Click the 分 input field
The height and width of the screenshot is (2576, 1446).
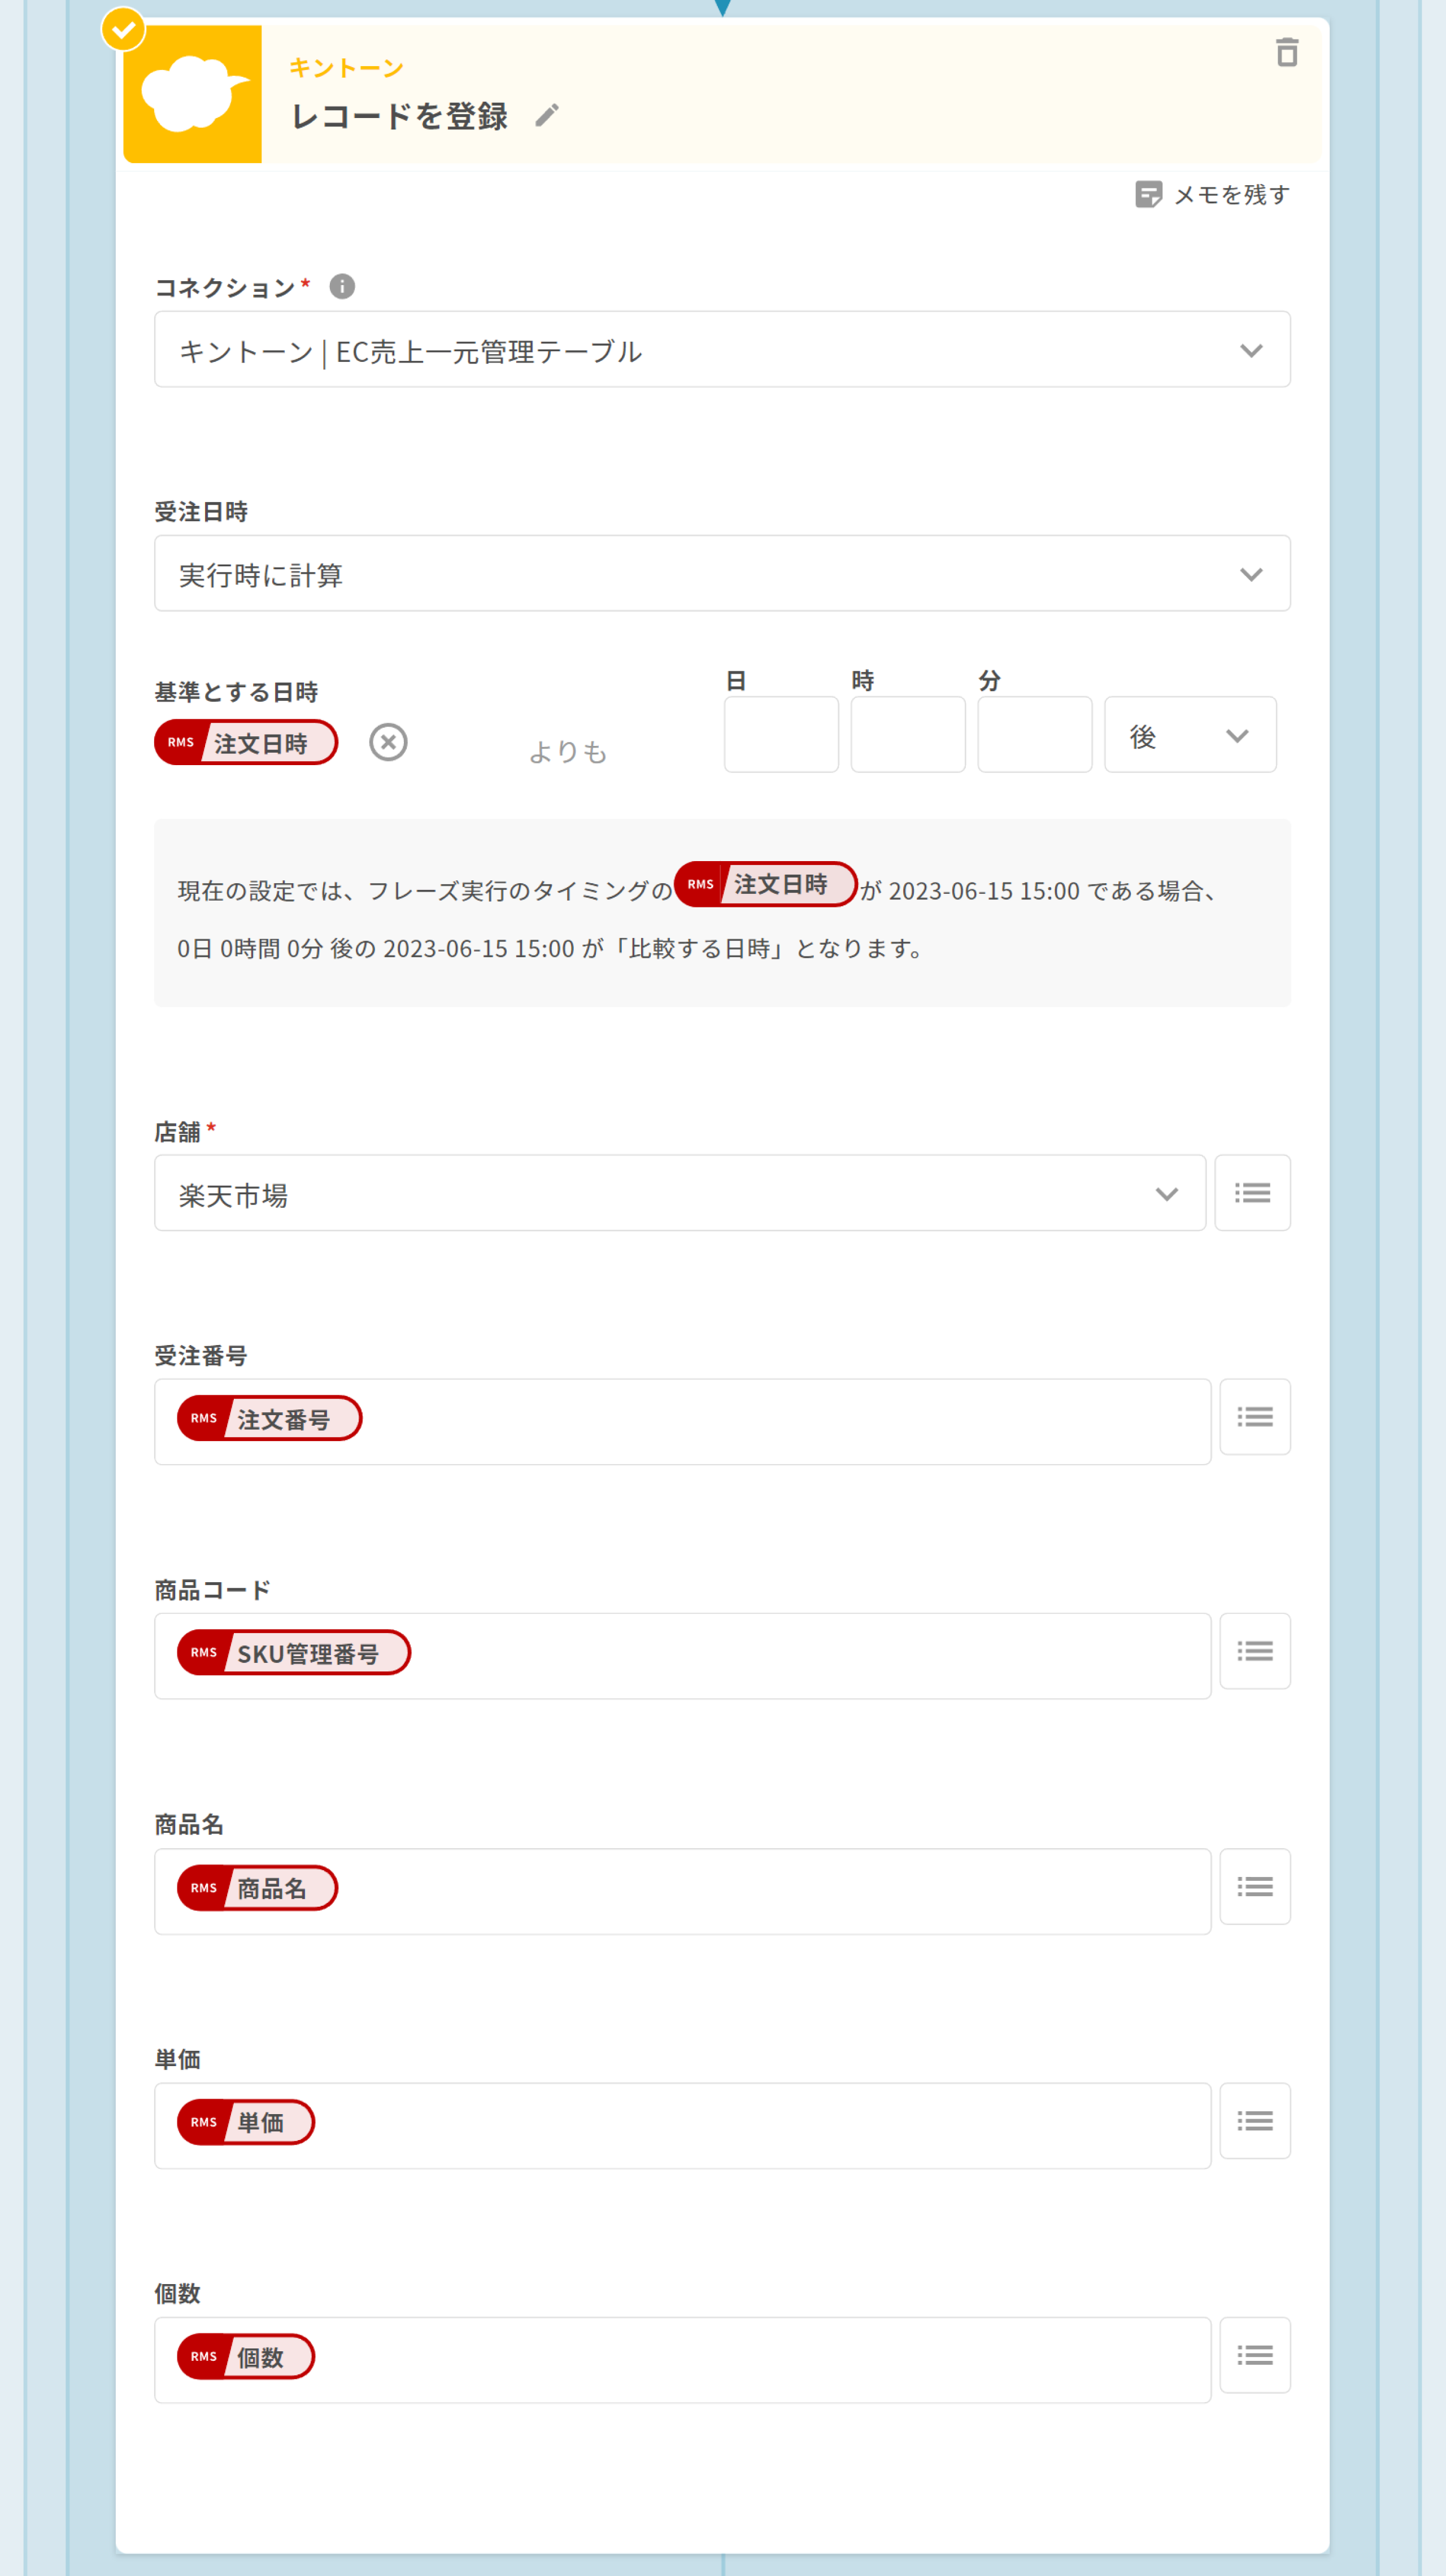(1034, 735)
